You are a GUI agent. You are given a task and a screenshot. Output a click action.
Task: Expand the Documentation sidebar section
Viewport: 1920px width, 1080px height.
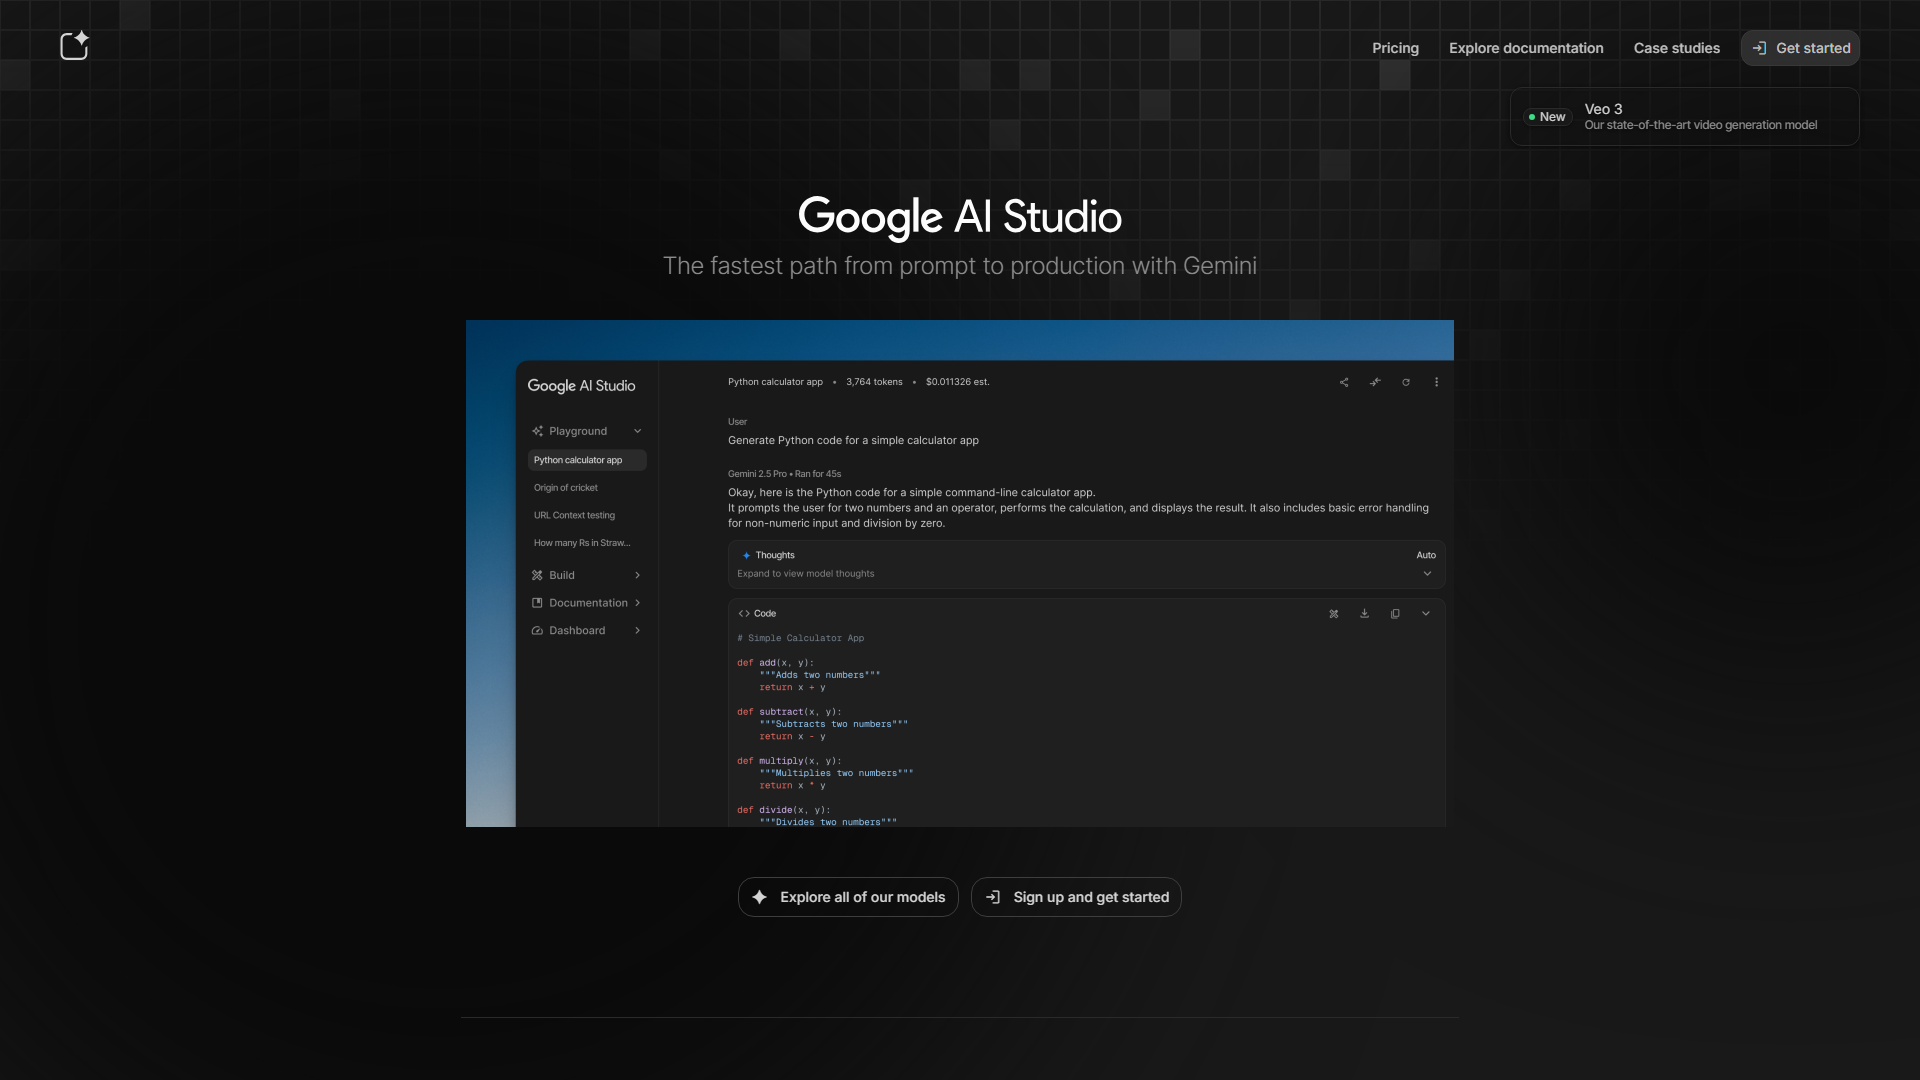[637, 603]
